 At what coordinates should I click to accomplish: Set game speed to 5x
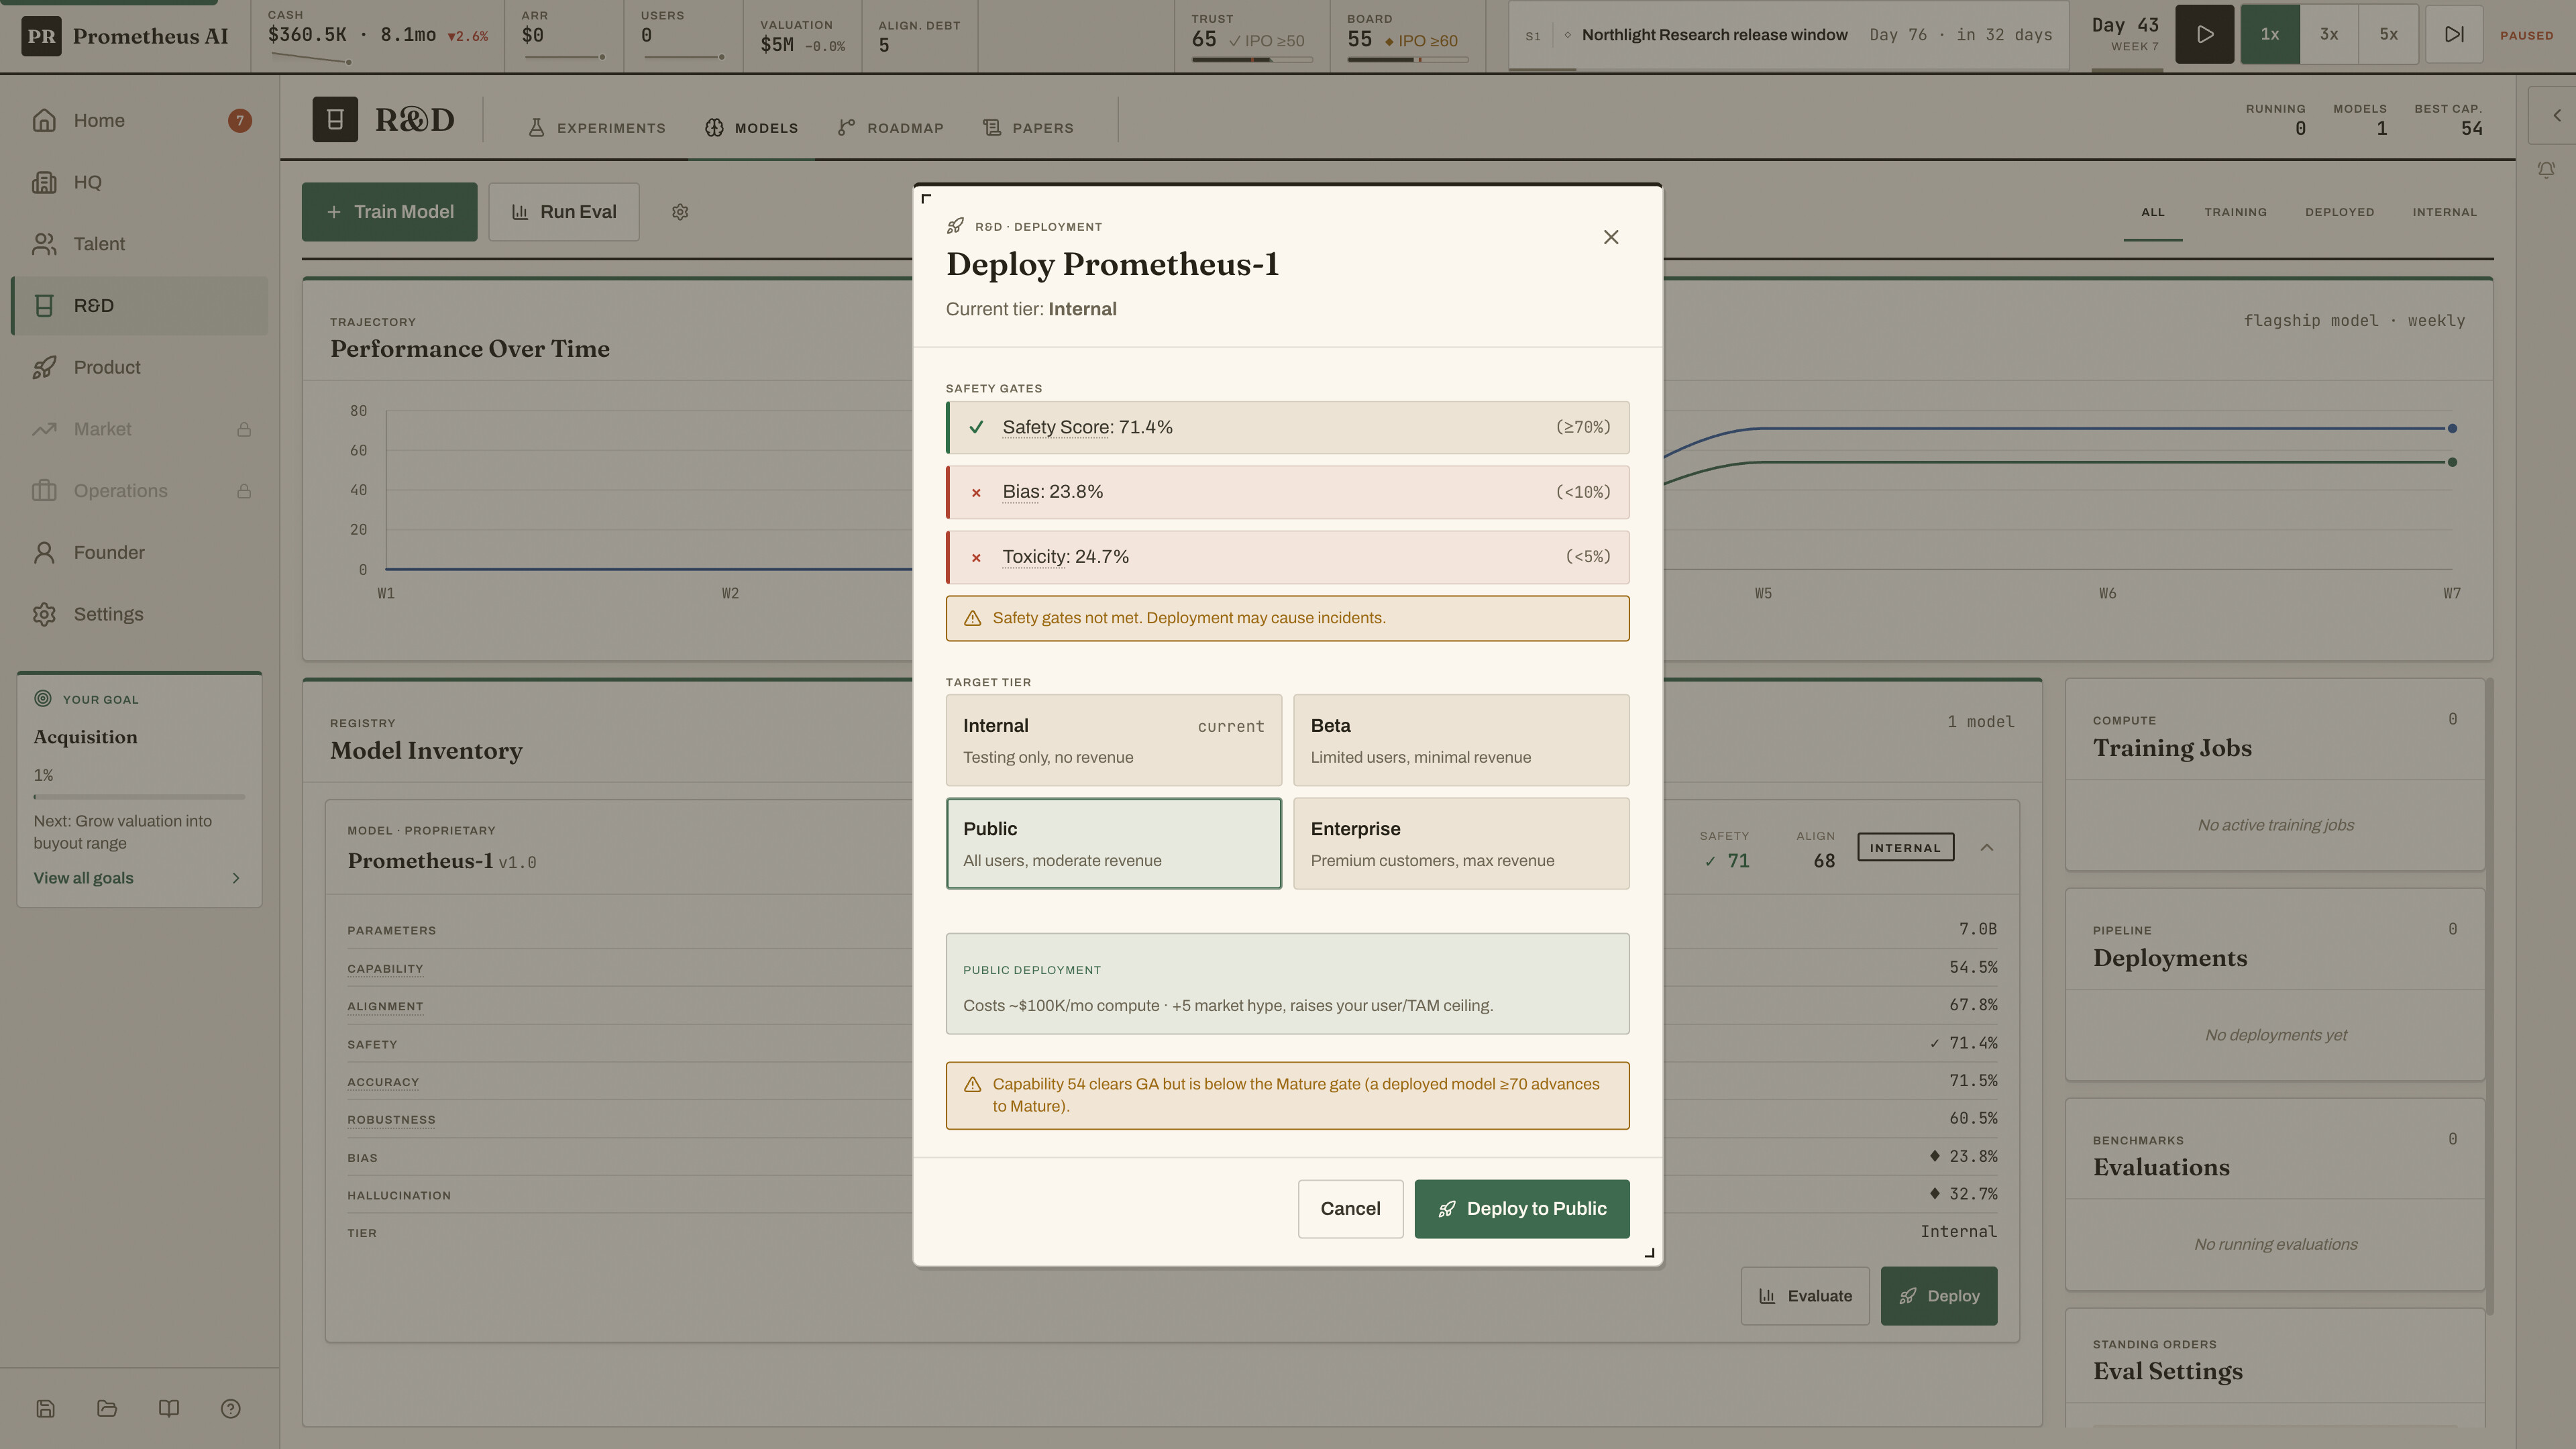pos(2388,34)
